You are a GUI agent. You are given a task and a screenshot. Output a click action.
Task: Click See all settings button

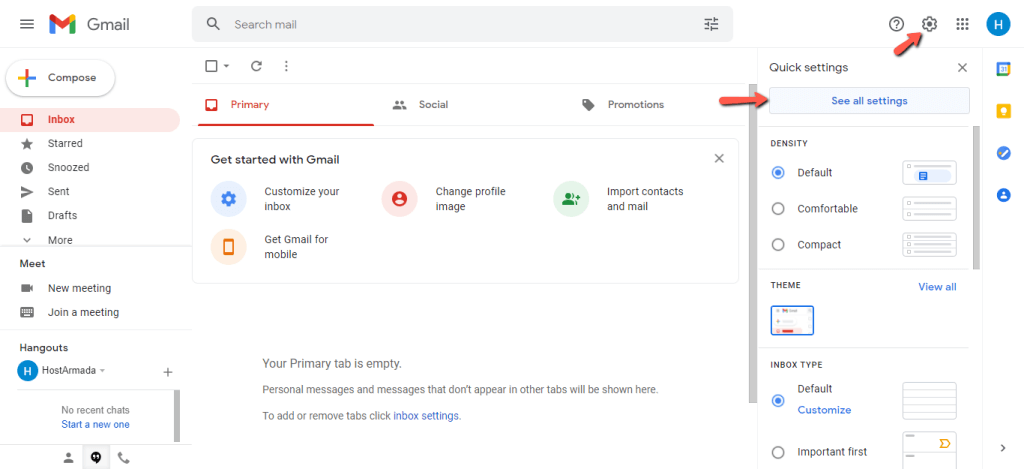(869, 101)
